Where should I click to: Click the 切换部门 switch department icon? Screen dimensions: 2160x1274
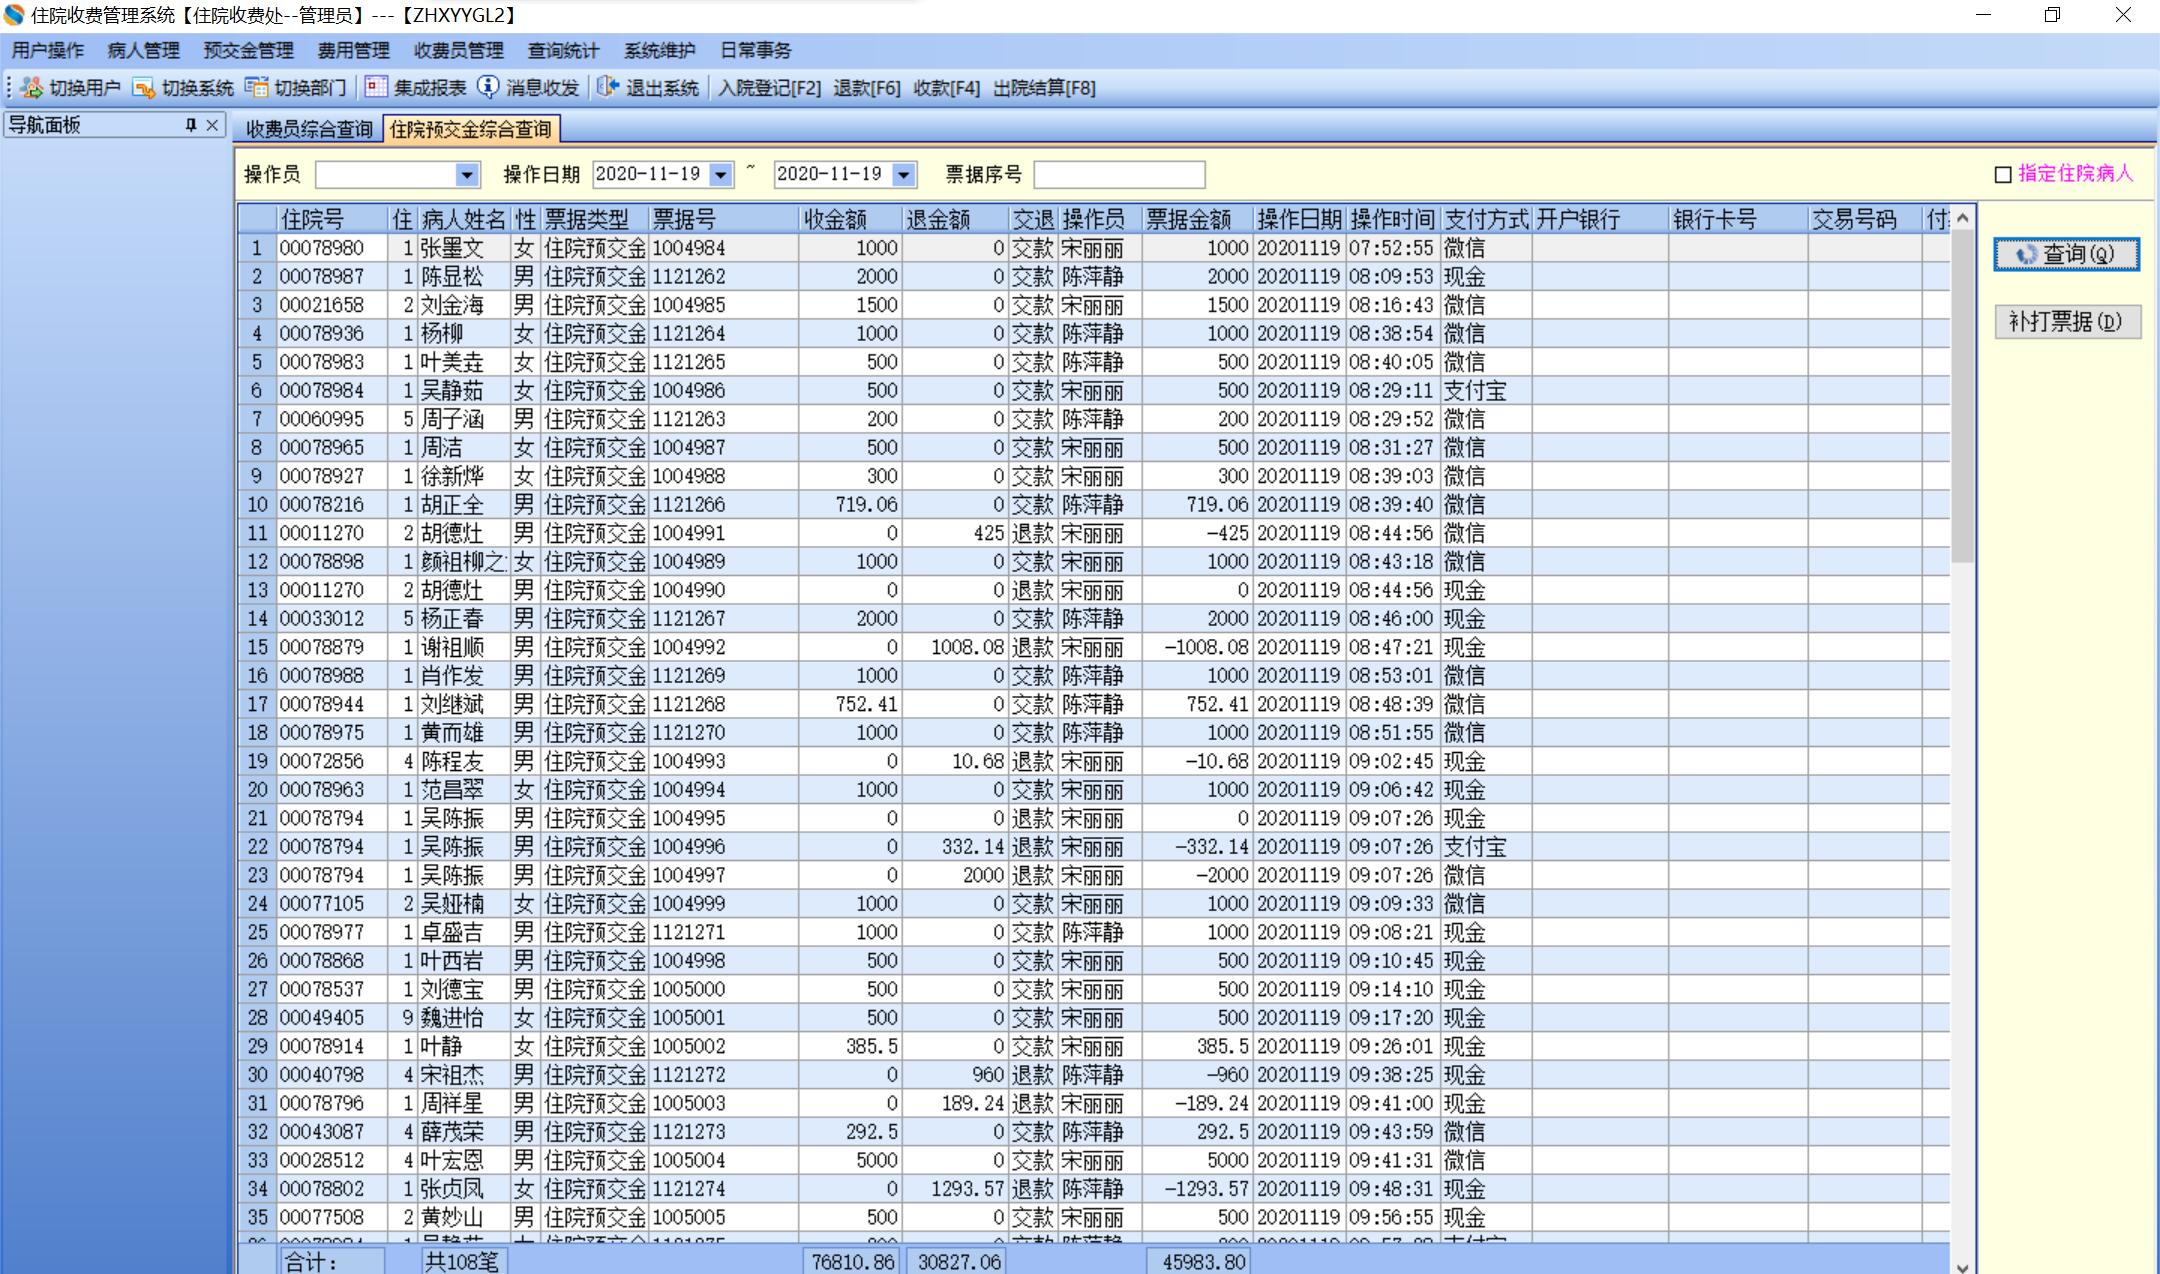click(x=257, y=88)
